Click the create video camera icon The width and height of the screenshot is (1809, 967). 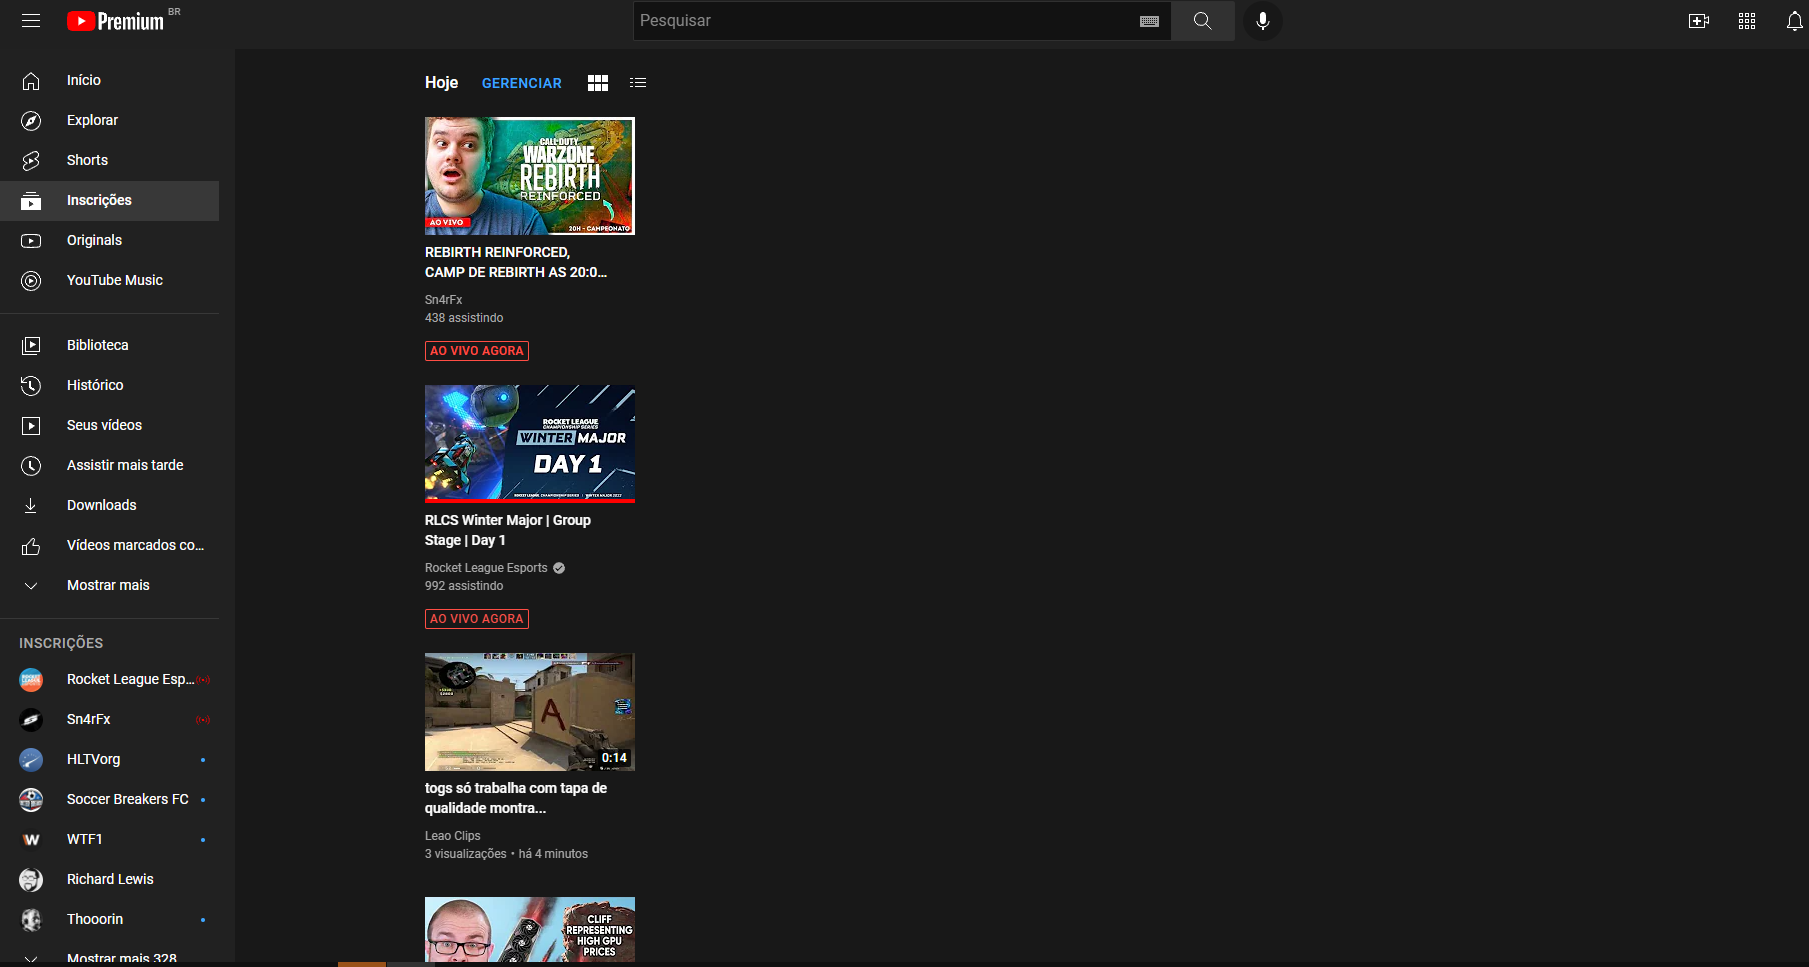coord(1699,21)
